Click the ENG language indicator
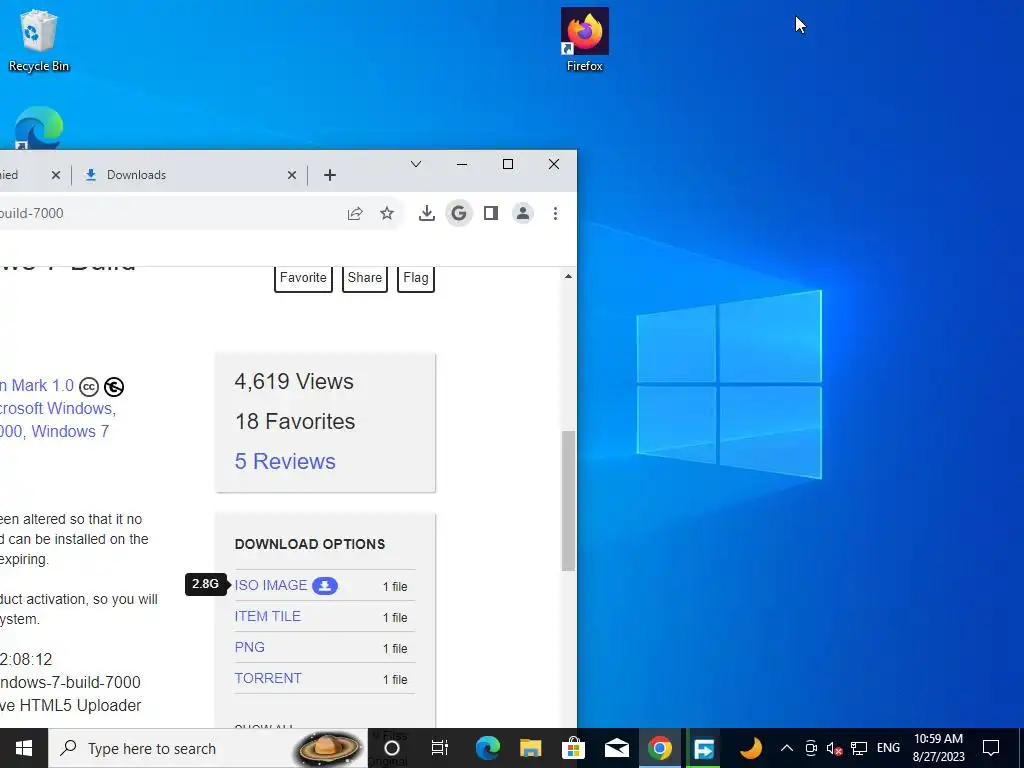 pos(888,748)
